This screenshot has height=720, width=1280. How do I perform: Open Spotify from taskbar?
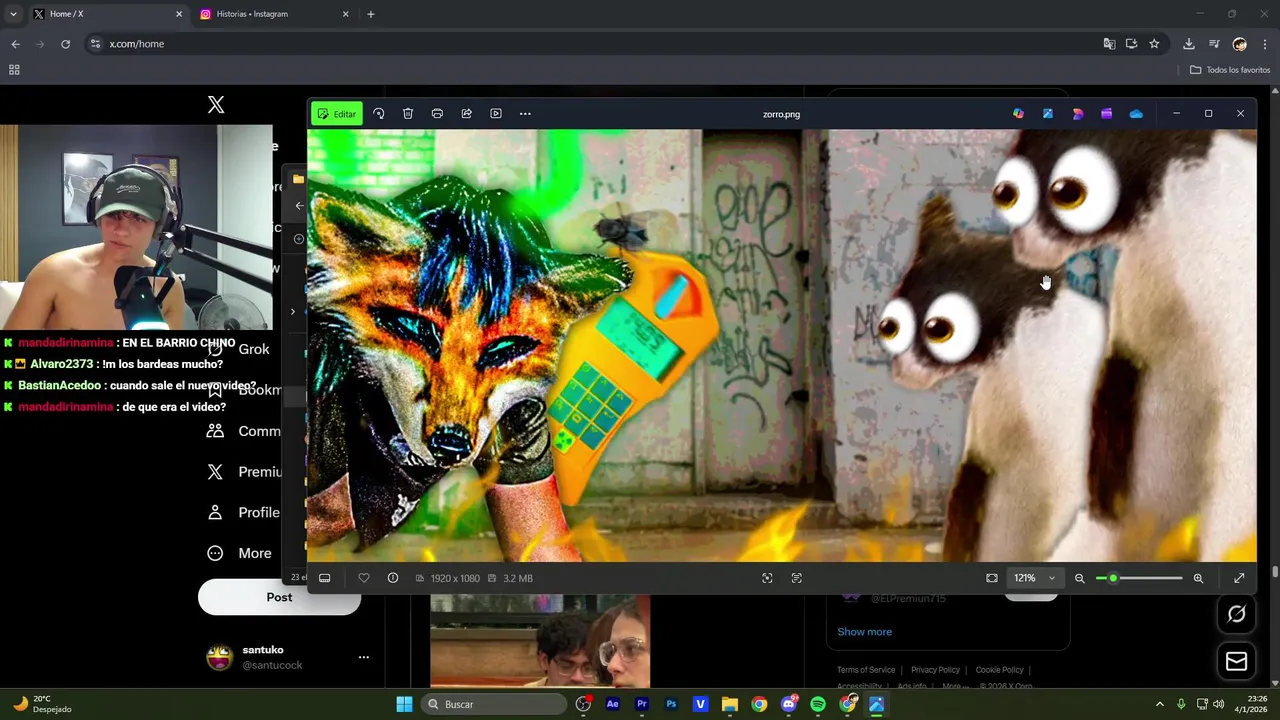point(818,704)
